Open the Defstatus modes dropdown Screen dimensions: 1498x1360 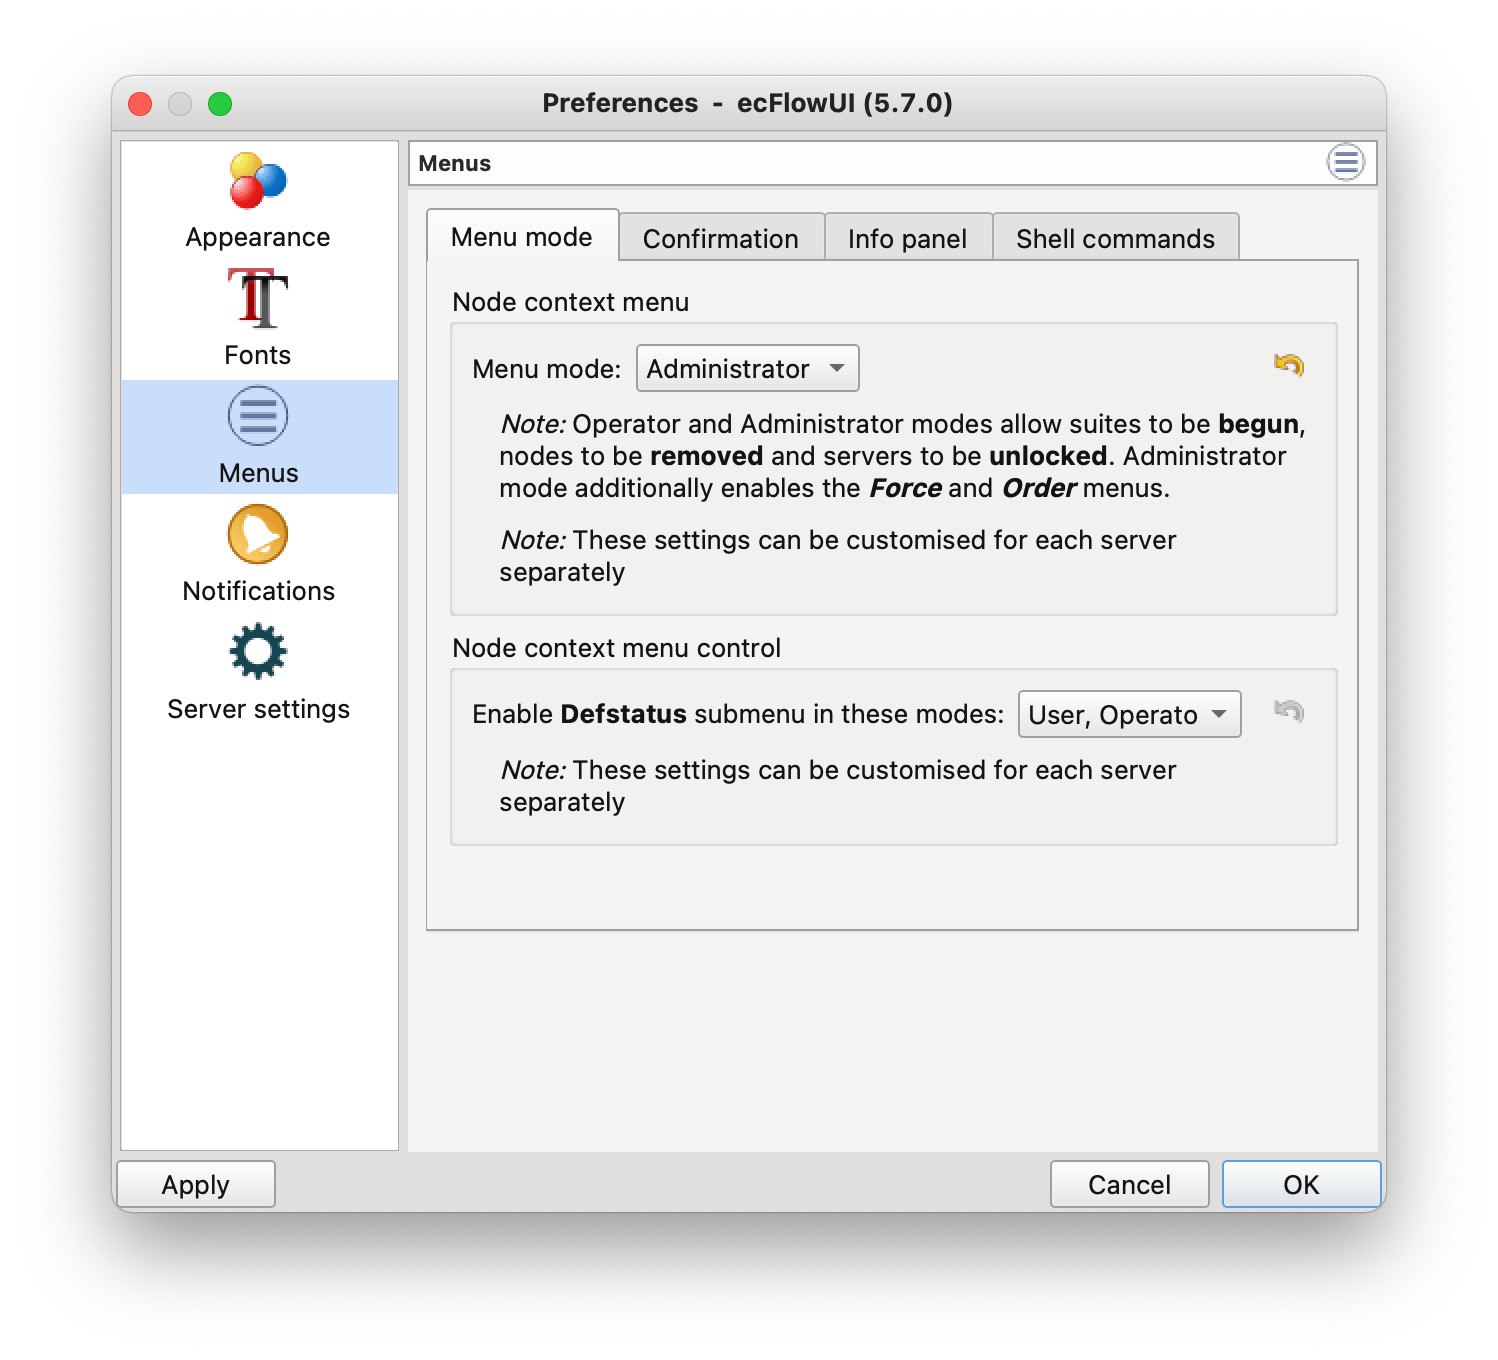[x=1128, y=714]
